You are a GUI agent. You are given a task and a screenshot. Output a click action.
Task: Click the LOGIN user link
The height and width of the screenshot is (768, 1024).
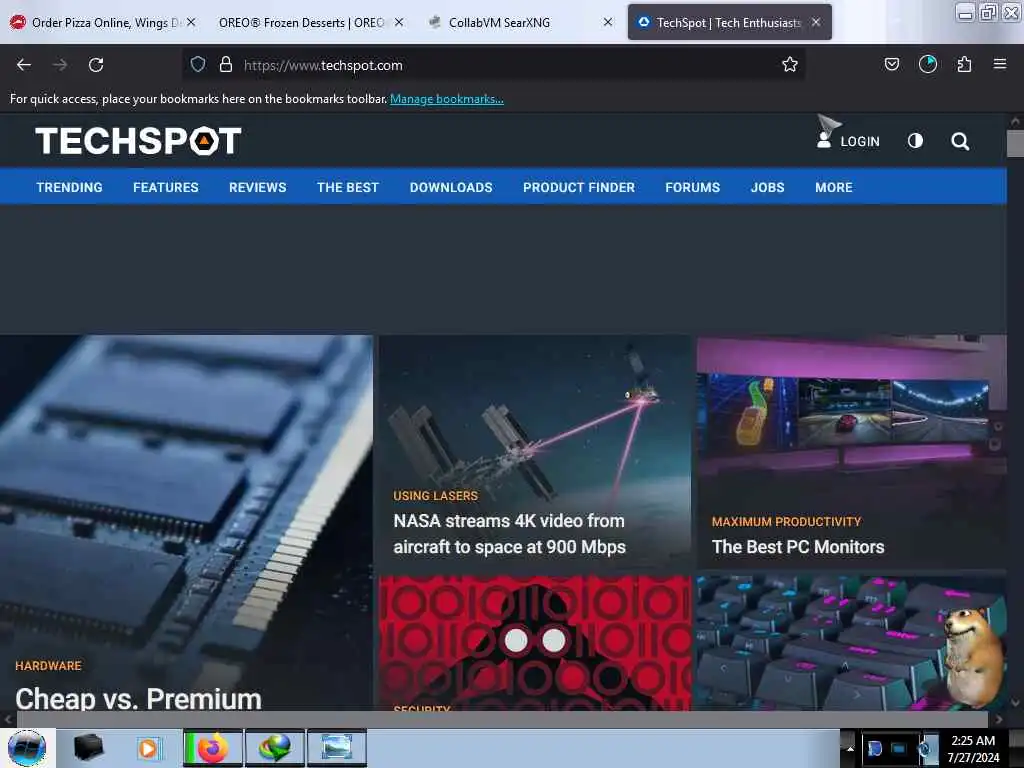848,140
